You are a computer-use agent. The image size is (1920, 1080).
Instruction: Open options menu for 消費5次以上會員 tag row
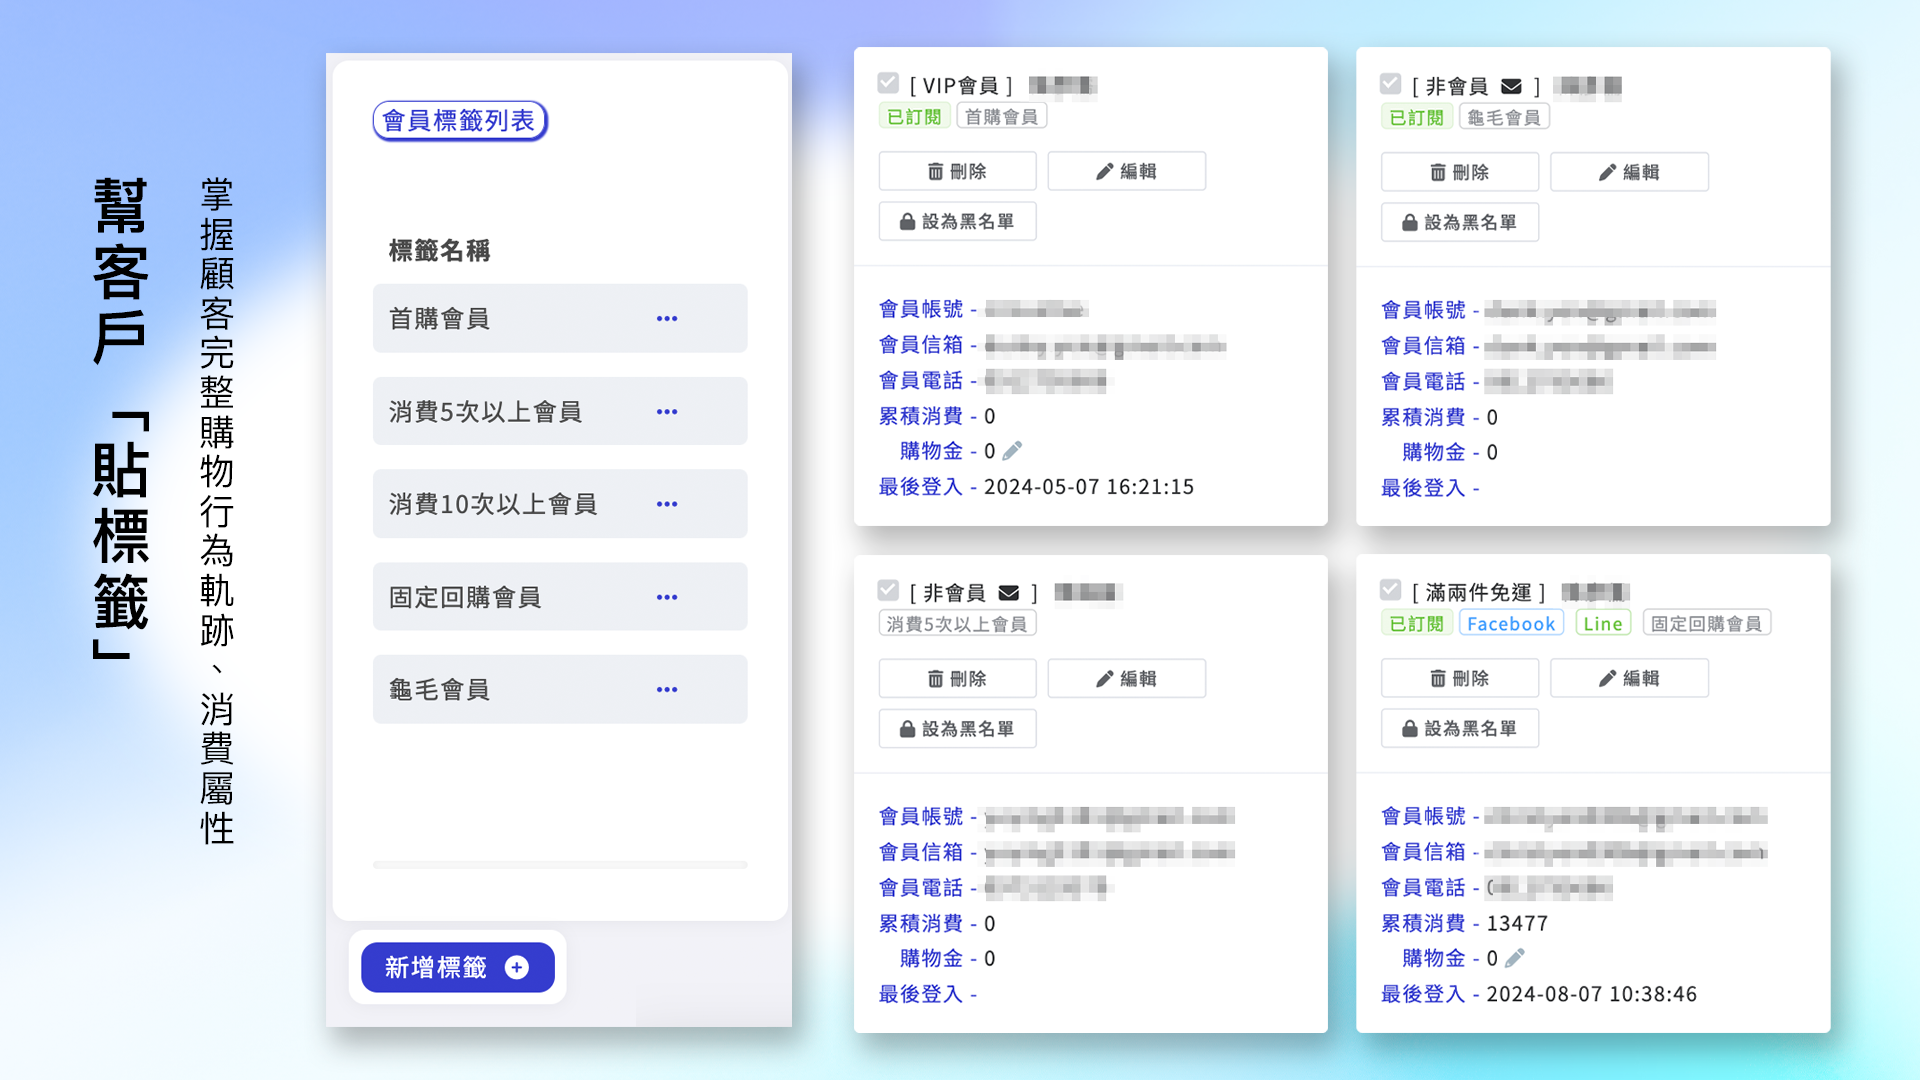click(x=667, y=412)
